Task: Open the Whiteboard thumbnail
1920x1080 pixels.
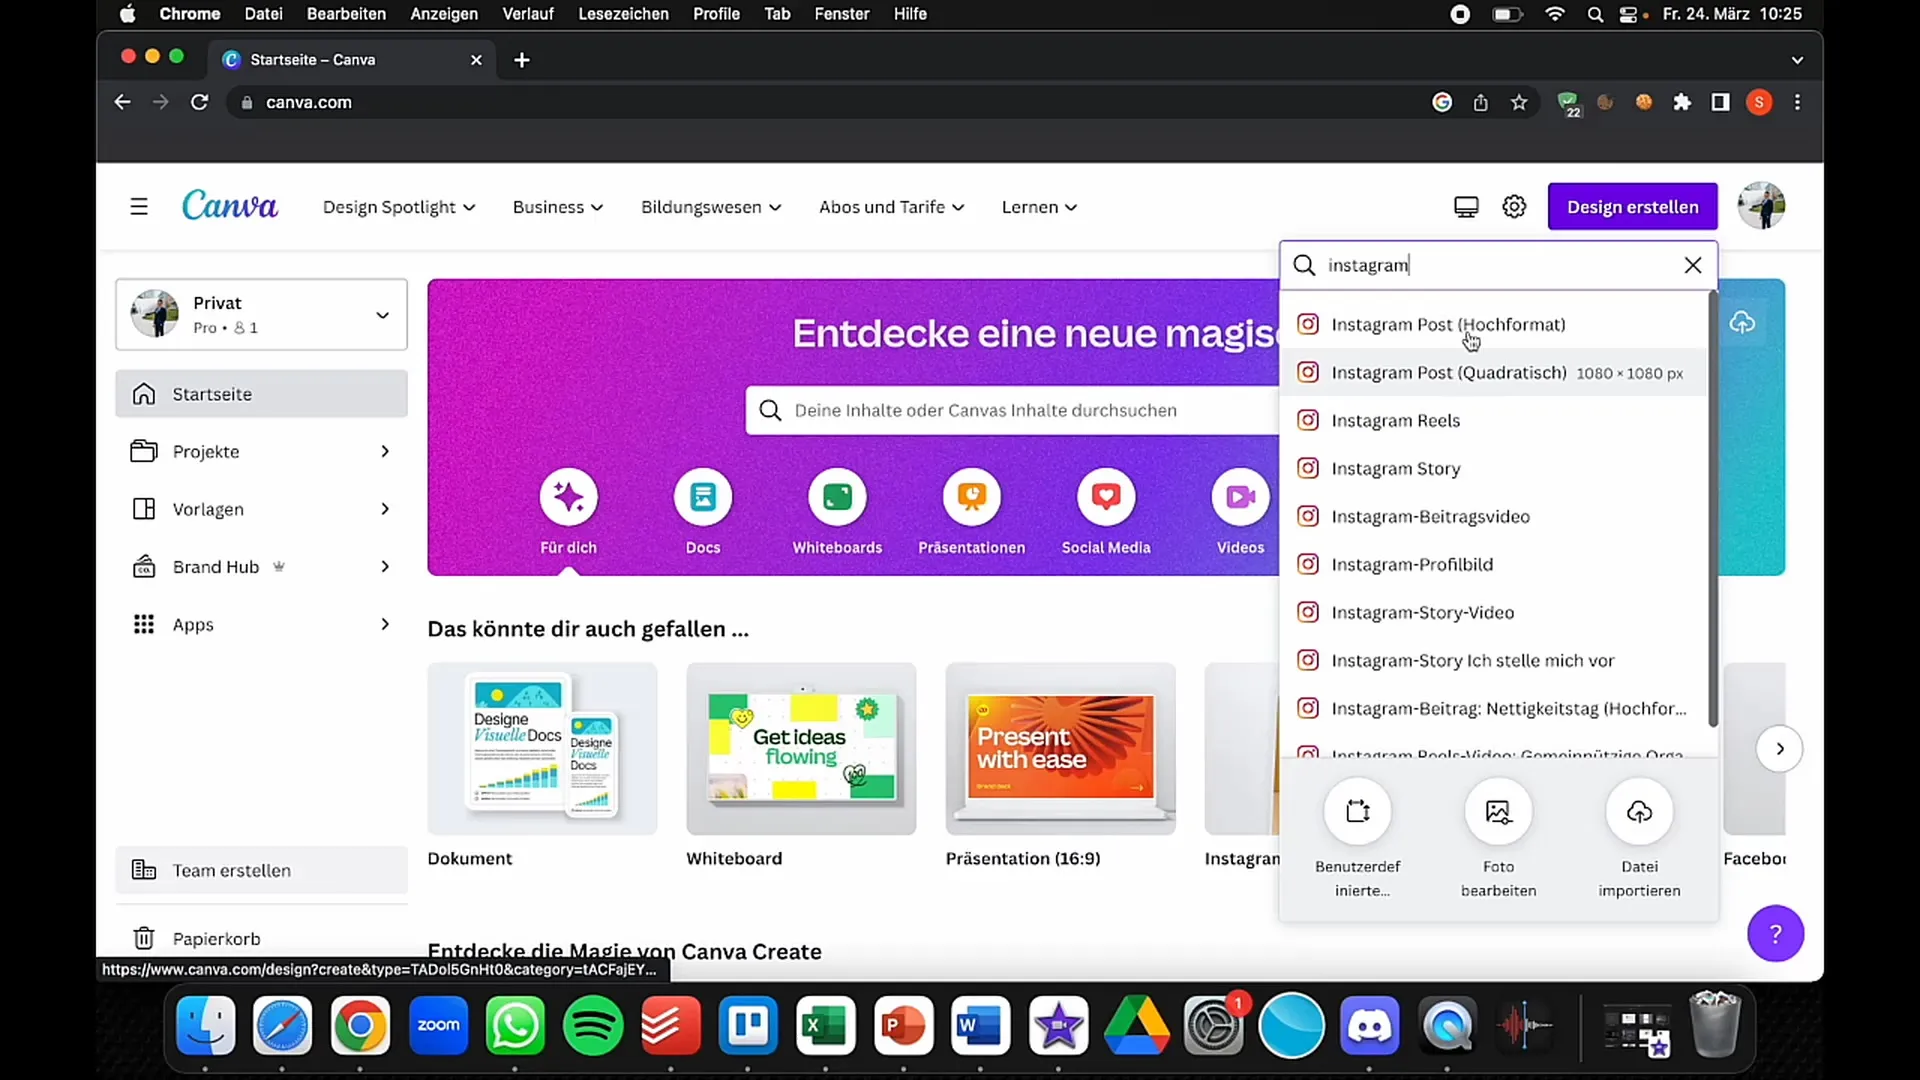Action: click(x=801, y=749)
